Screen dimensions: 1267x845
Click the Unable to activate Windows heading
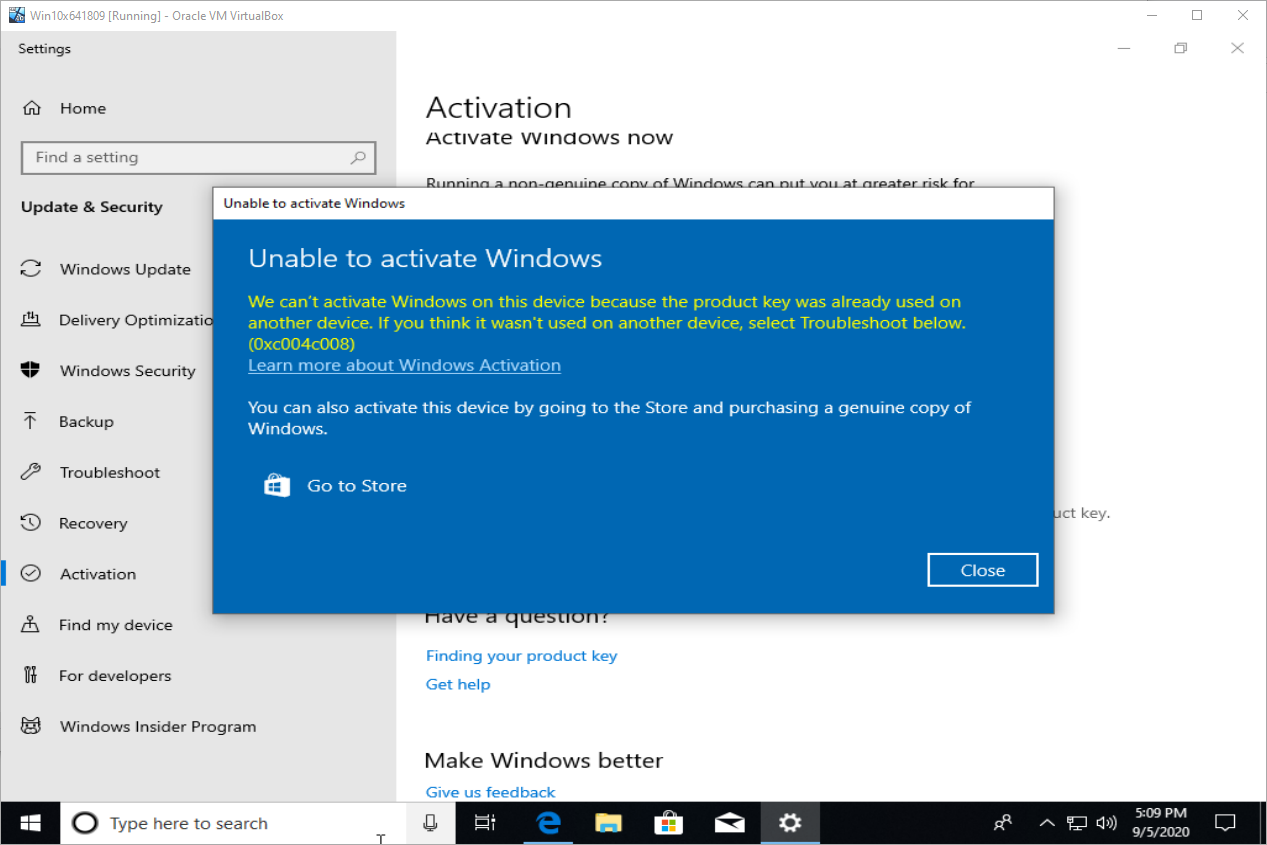click(425, 258)
